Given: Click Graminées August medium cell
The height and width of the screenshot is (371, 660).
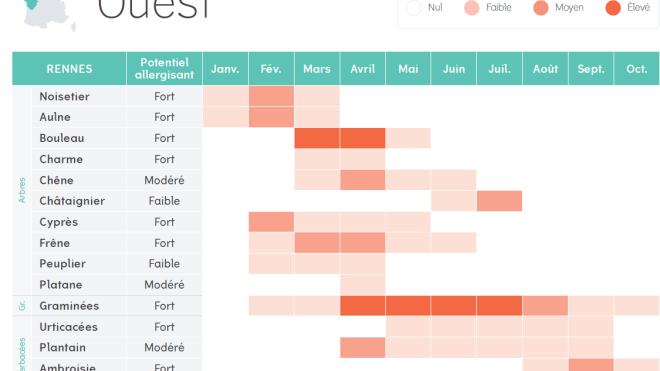Looking at the screenshot, I should [545, 306].
